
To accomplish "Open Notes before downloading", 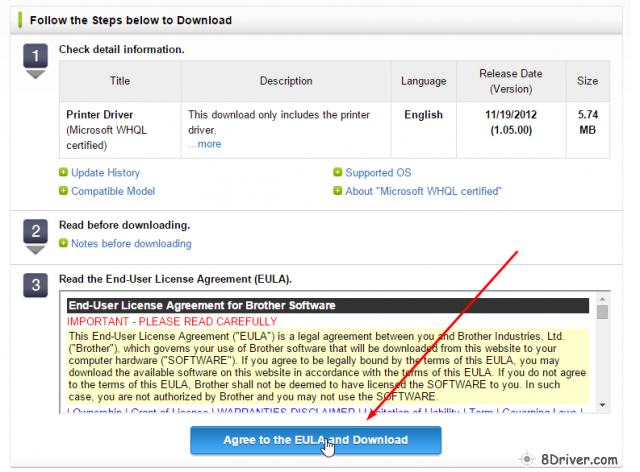I will (x=131, y=244).
